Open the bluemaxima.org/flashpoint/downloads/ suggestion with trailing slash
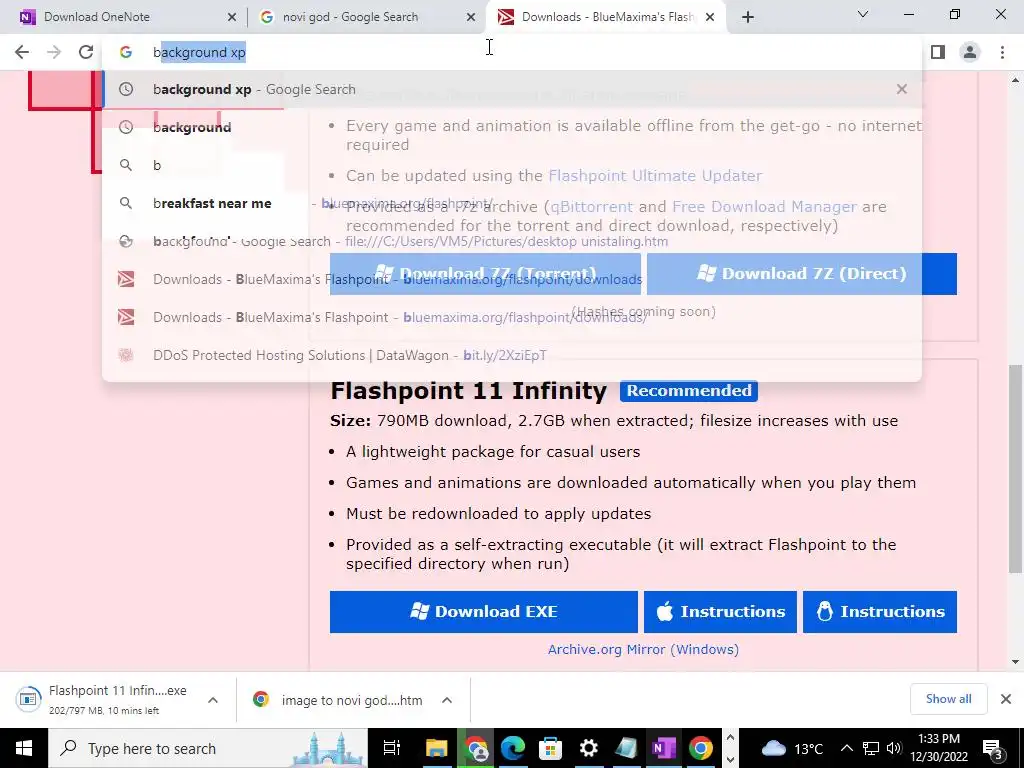This screenshot has height=768, width=1024. coord(511,317)
